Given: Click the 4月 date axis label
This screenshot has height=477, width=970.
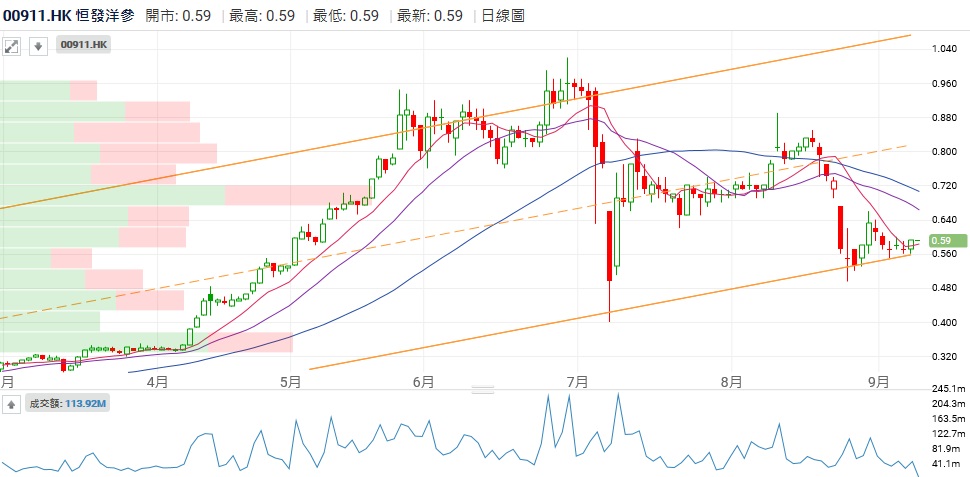Looking at the screenshot, I should [156, 381].
